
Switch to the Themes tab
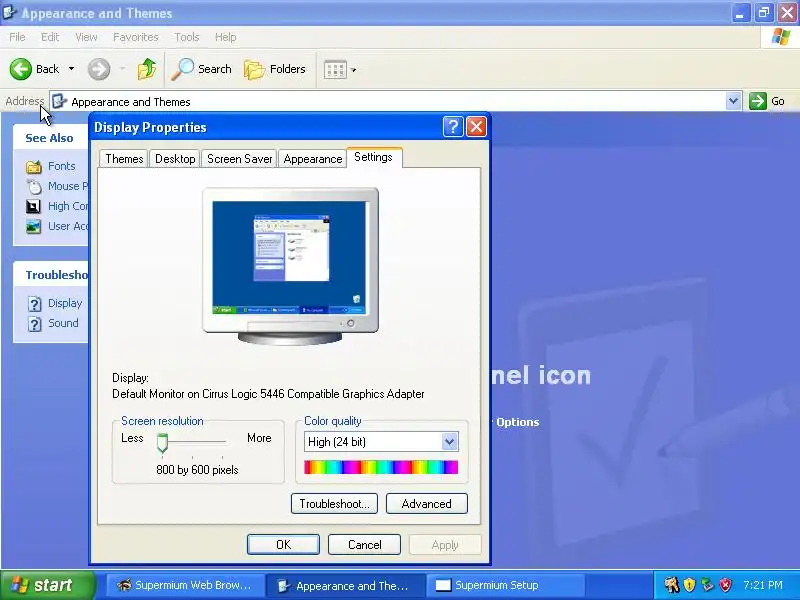point(124,159)
